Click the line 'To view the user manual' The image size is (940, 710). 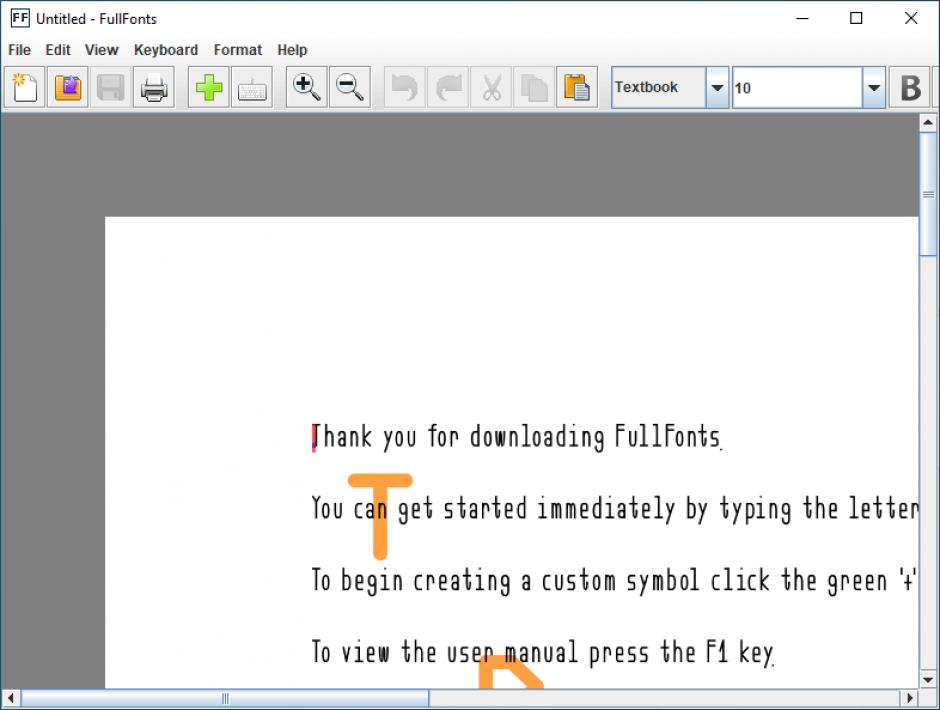(543, 652)
